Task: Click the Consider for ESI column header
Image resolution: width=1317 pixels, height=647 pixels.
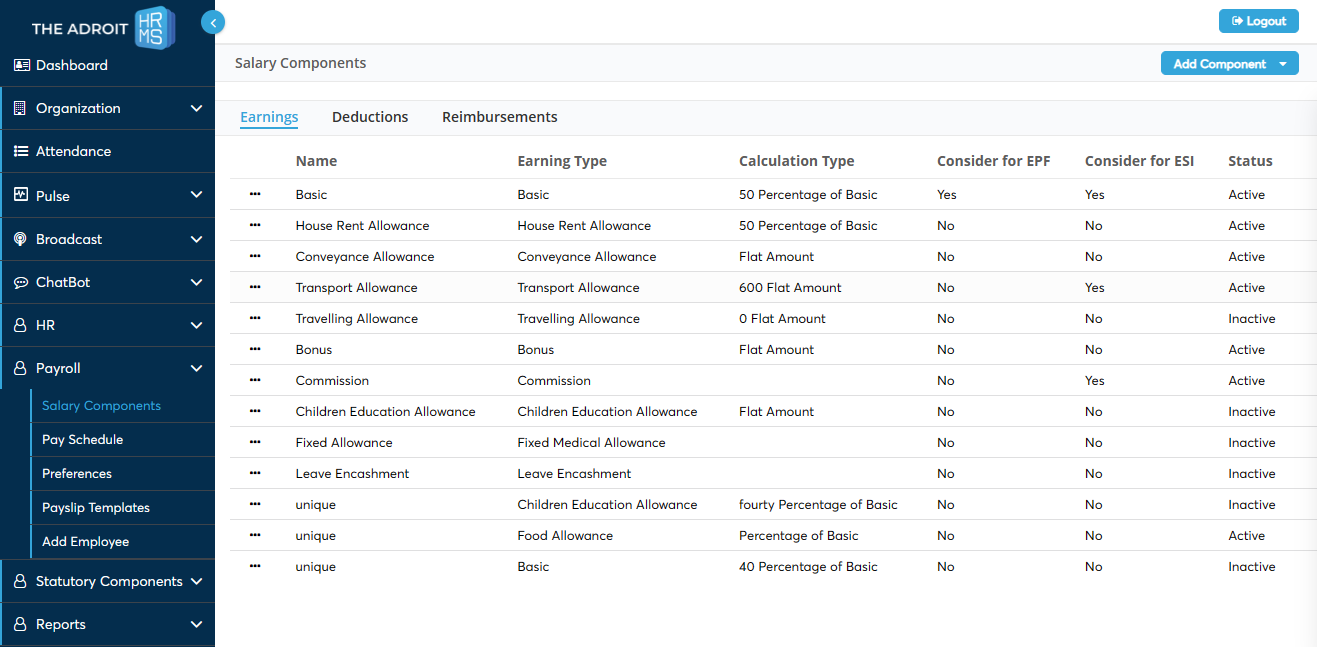Action: click(1140, 161)
